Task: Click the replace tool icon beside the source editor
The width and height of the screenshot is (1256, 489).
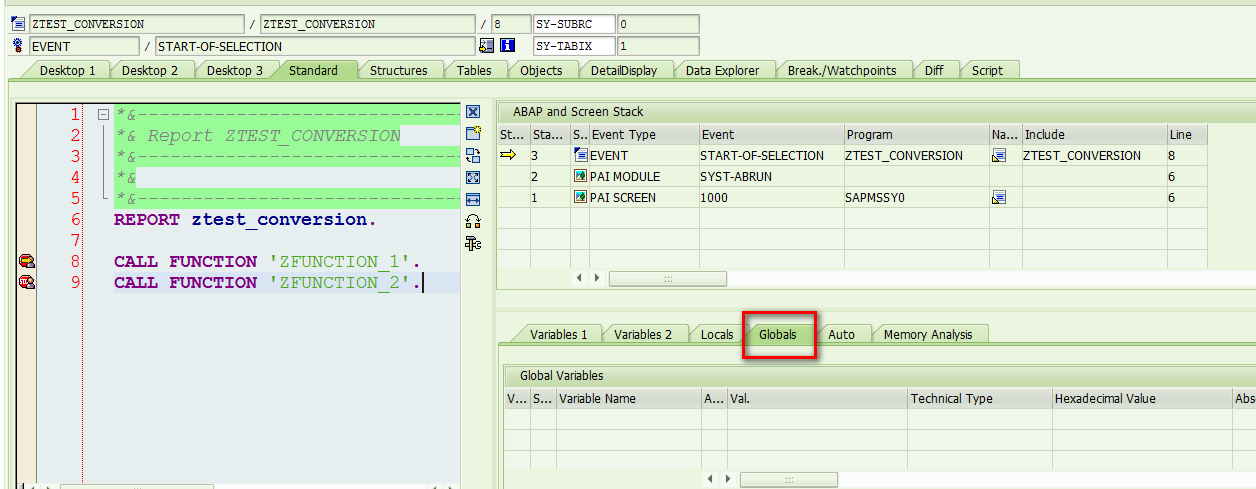Action: (x=474, y=155)
